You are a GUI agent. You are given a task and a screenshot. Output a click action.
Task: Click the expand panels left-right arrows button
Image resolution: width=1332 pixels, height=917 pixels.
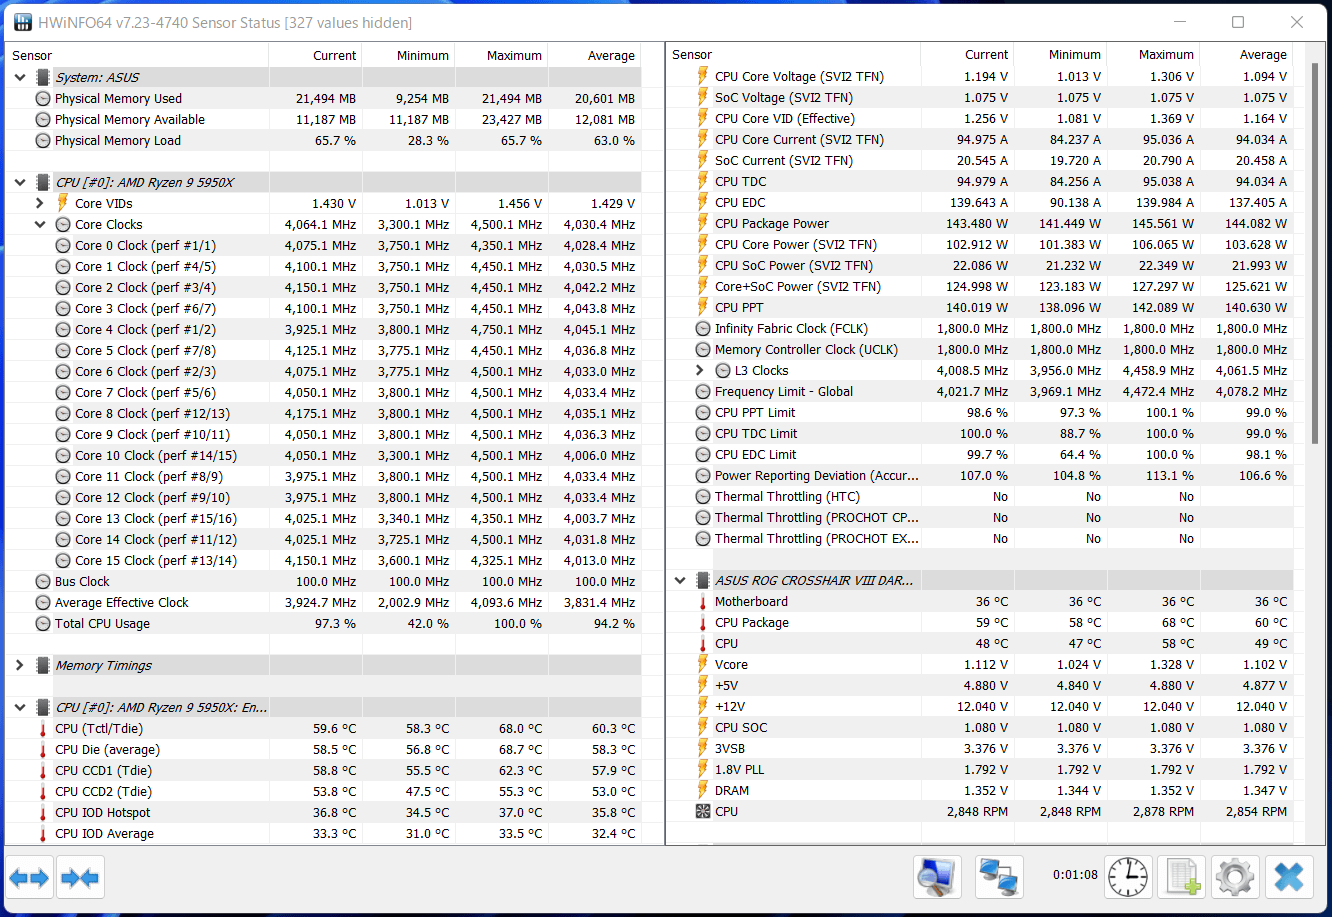coord(29,878)
